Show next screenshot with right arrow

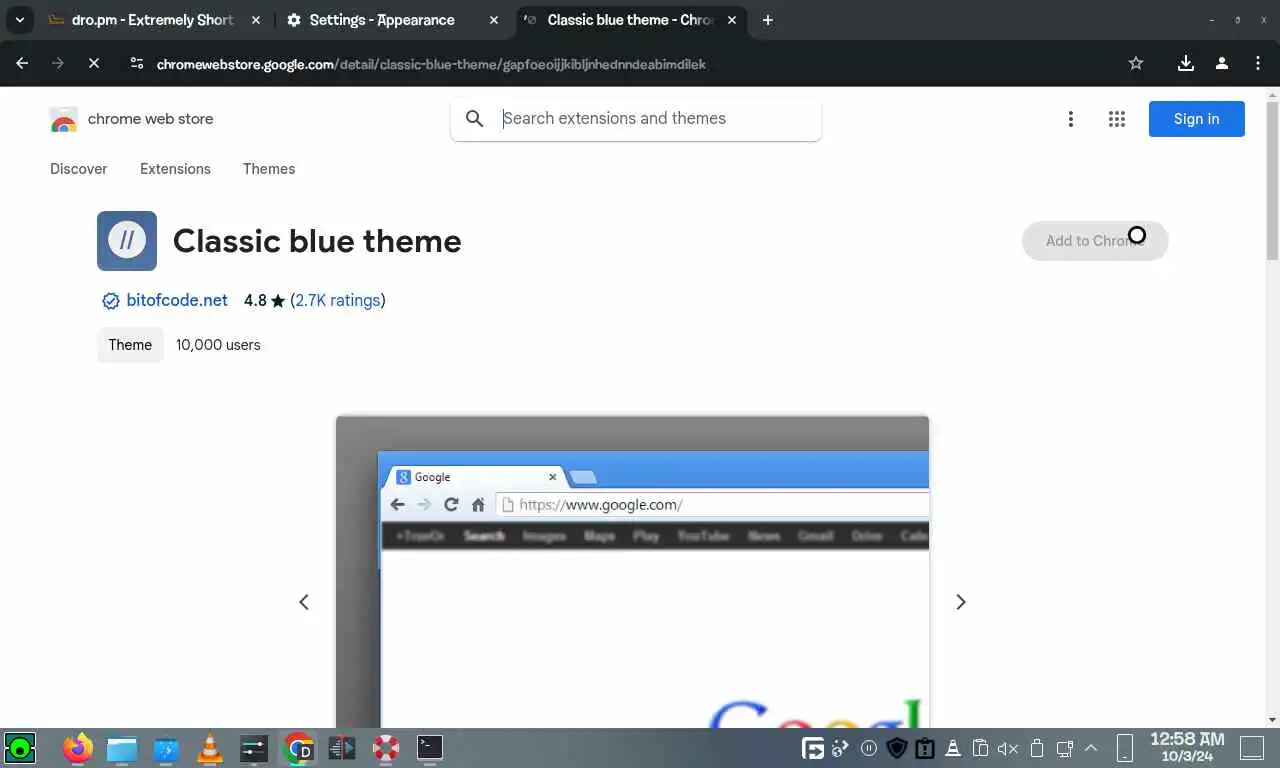960,602
